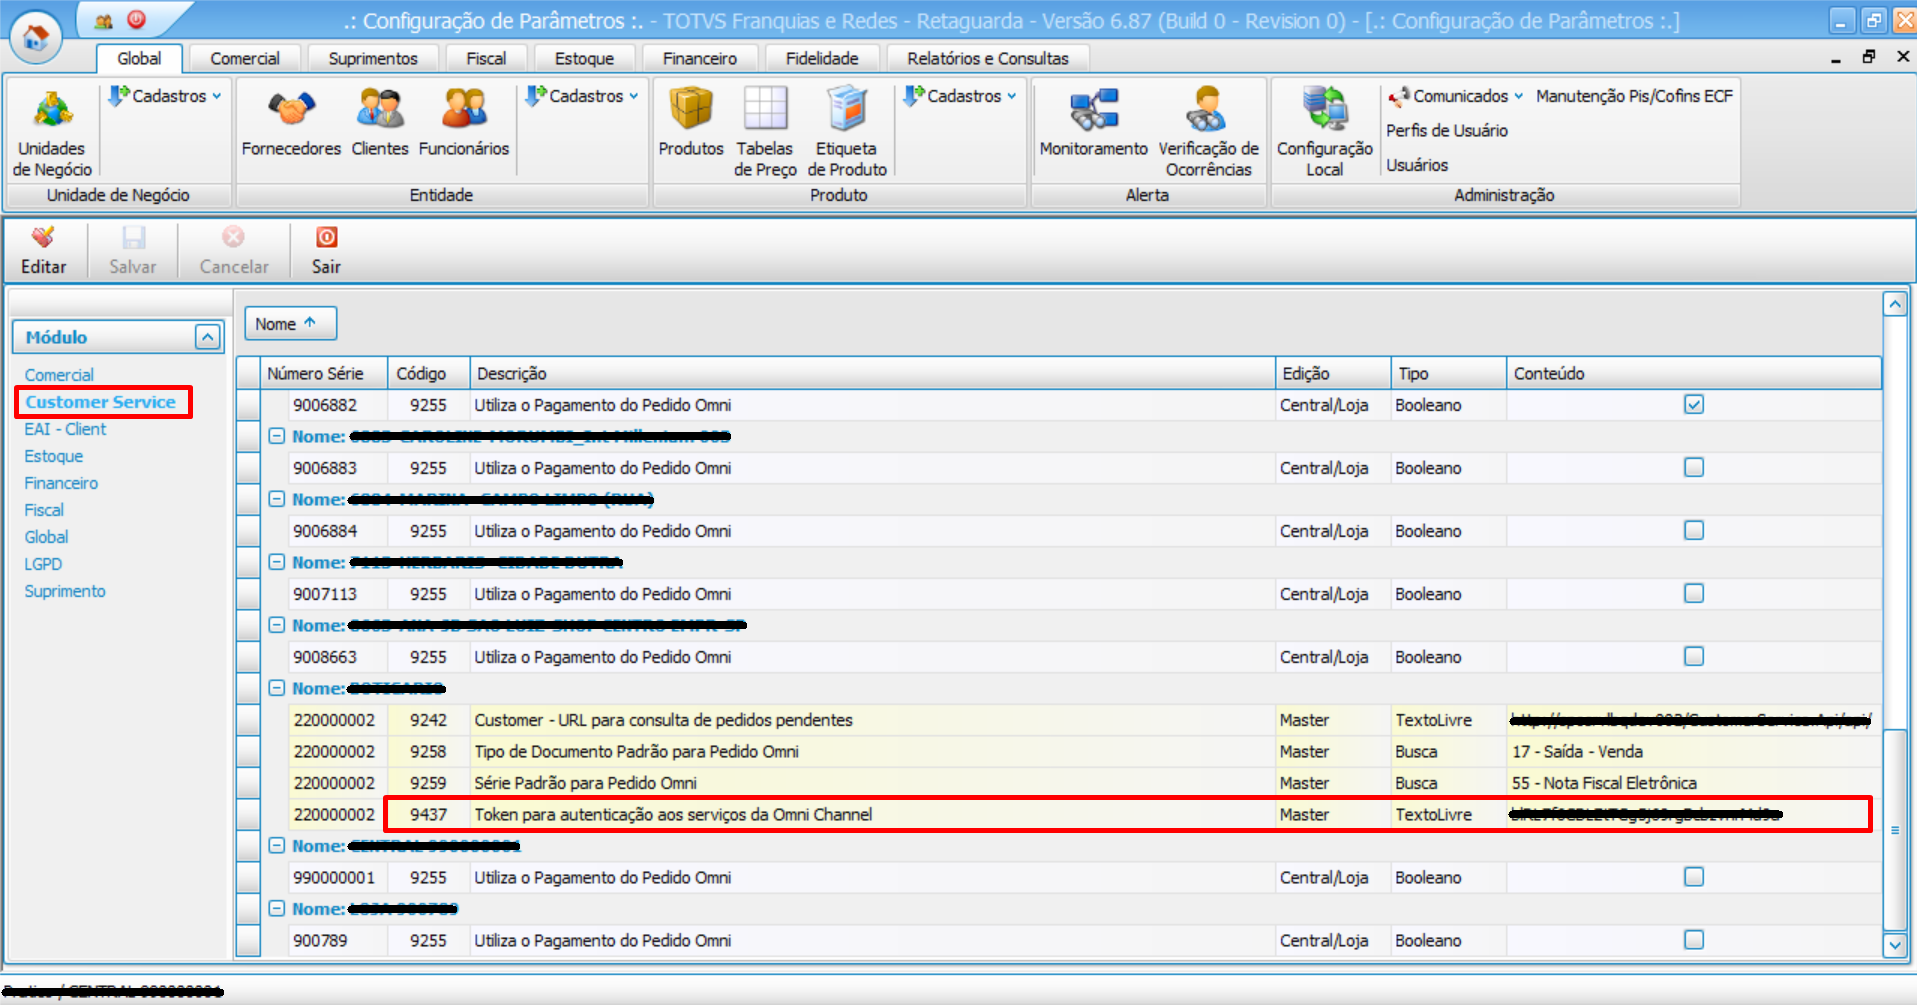
Task: Open Perfis de Usuário
Action: pos(1446,131)
